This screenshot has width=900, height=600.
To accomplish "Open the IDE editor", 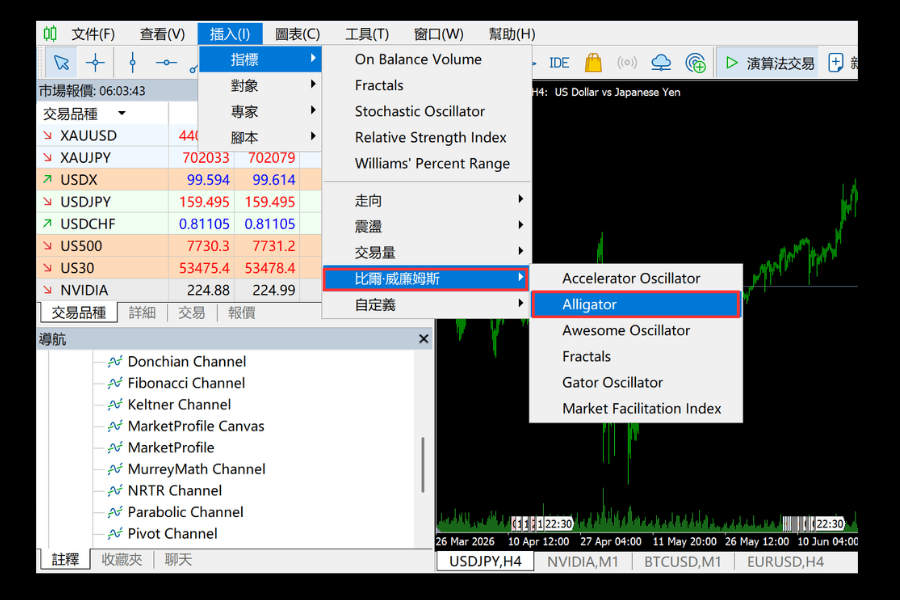I will coord(558,63).
